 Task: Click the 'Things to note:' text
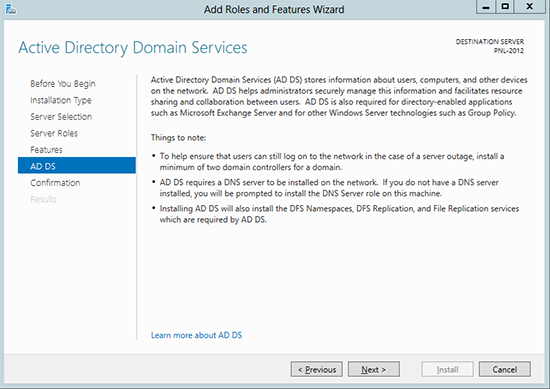[x=178, y=138]
